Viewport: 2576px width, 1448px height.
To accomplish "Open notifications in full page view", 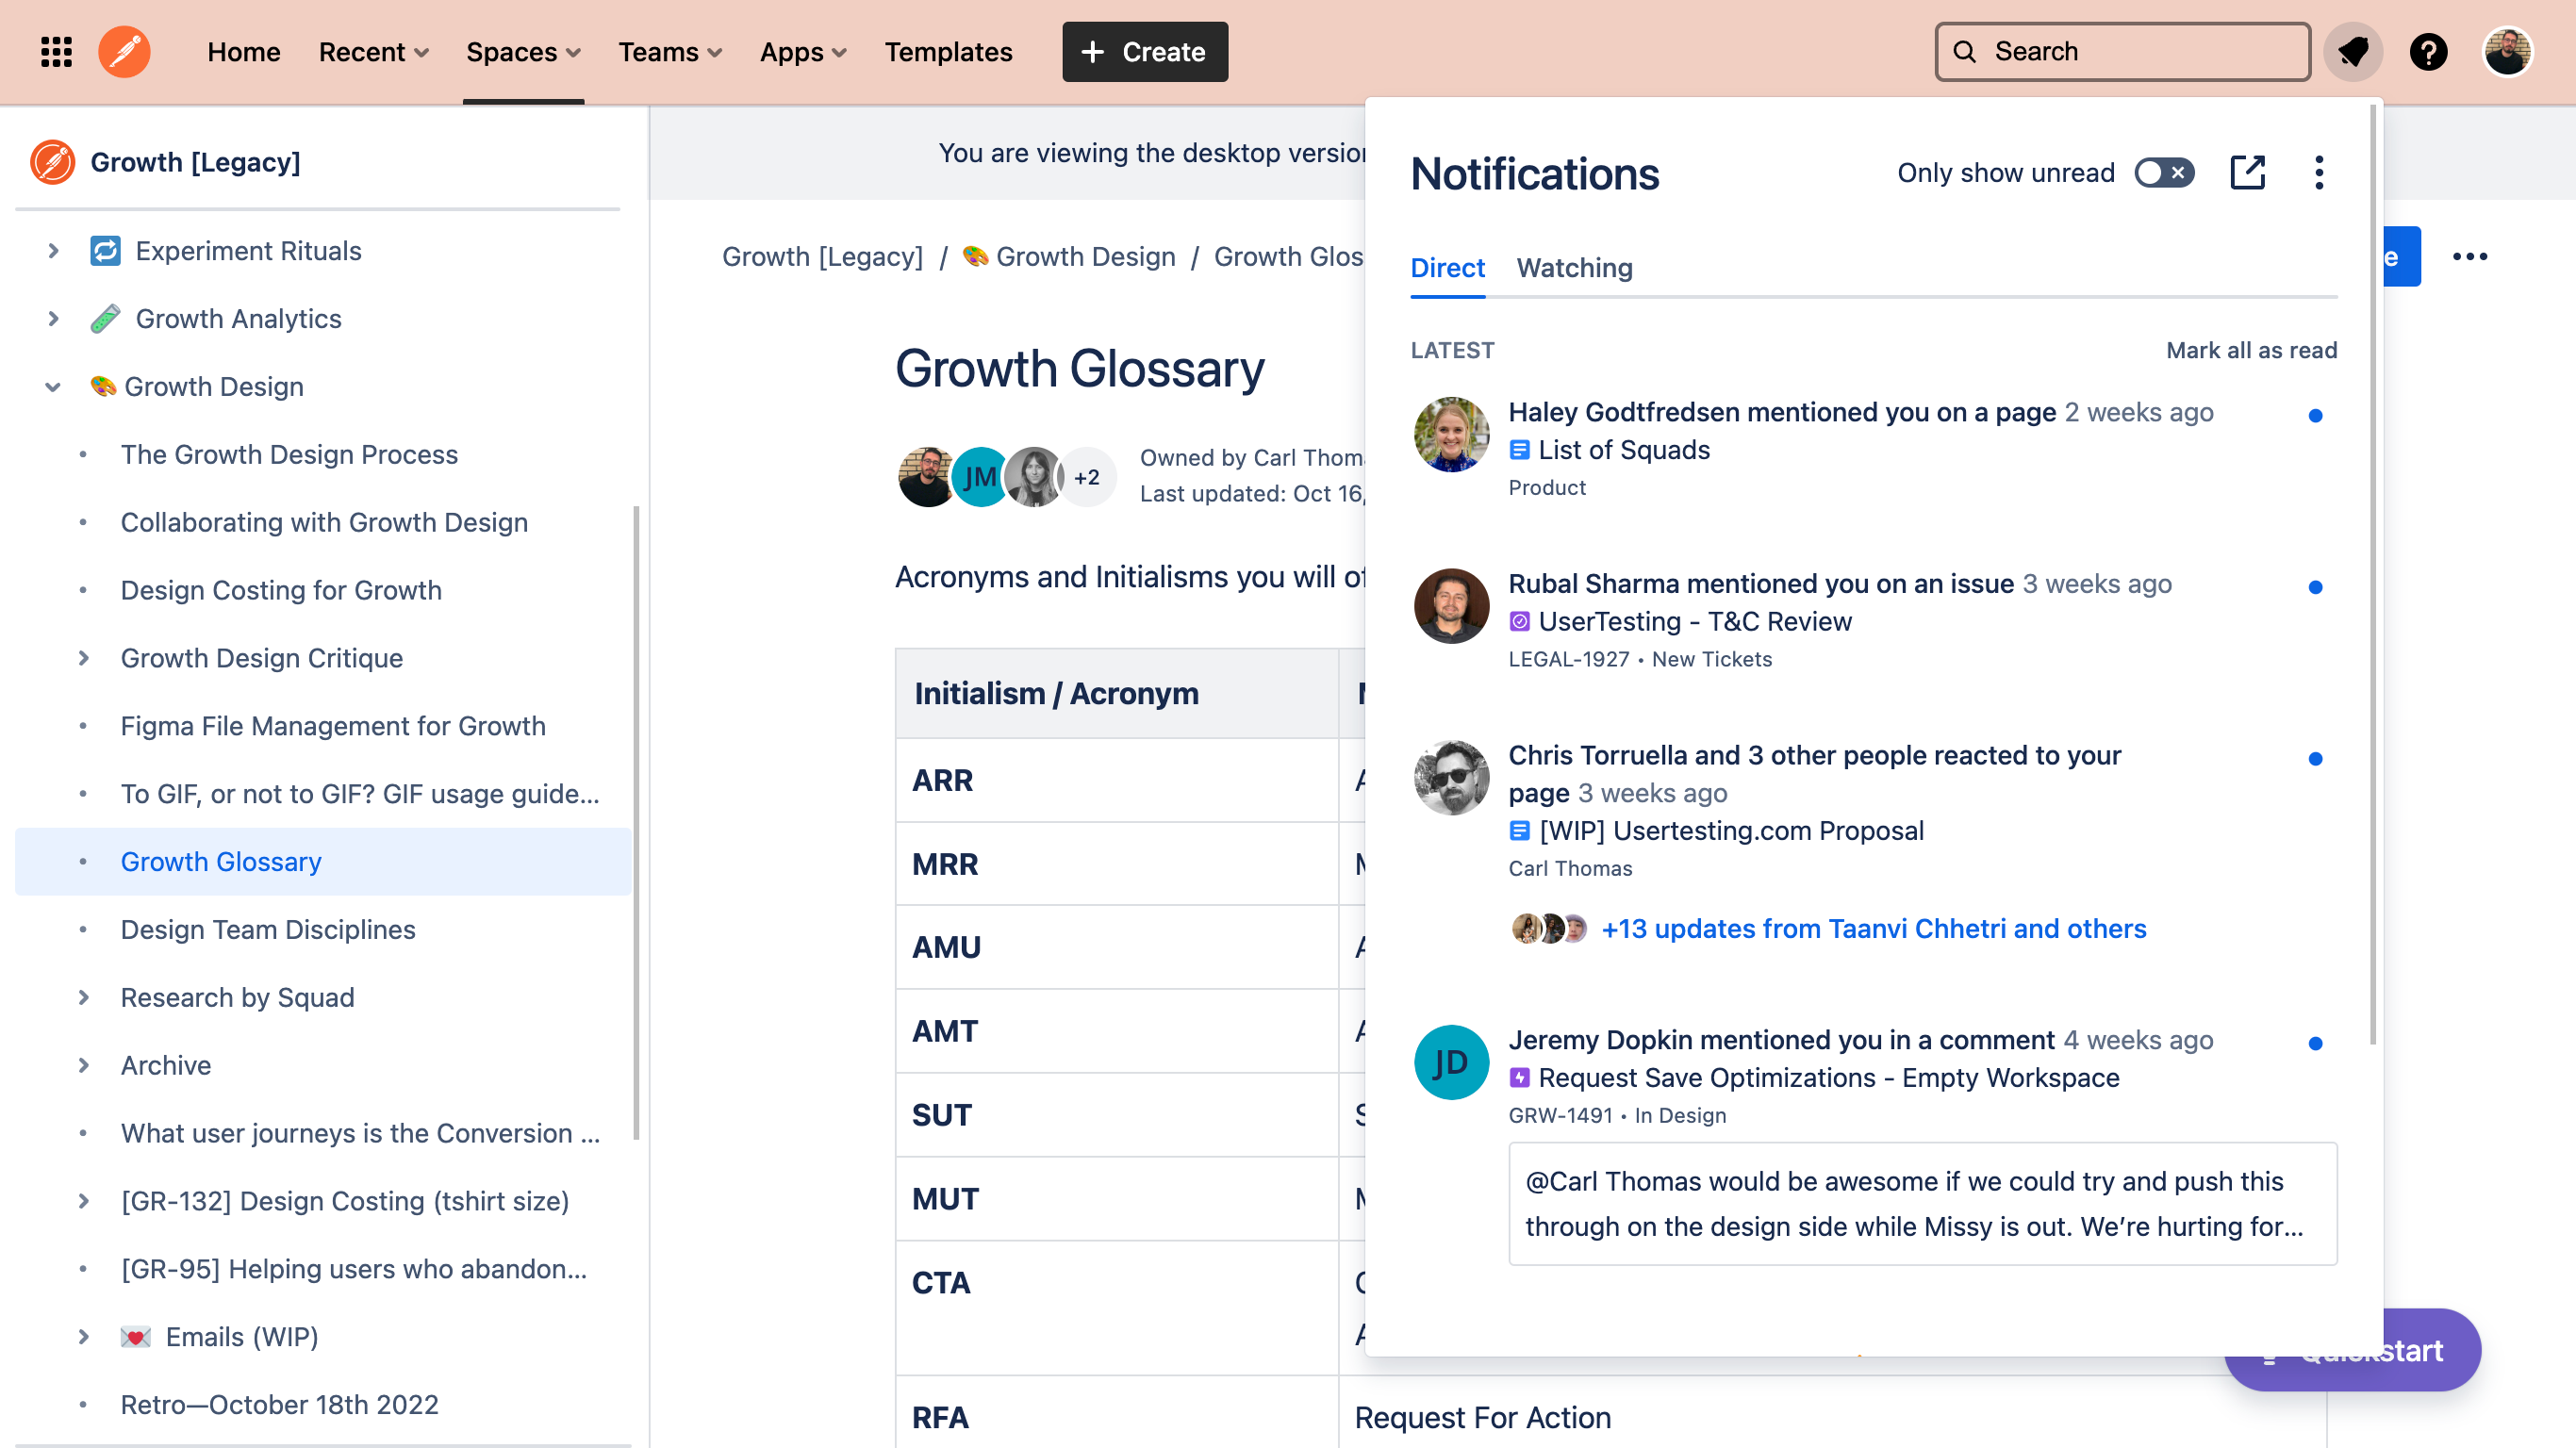I will click(2247, 173).
